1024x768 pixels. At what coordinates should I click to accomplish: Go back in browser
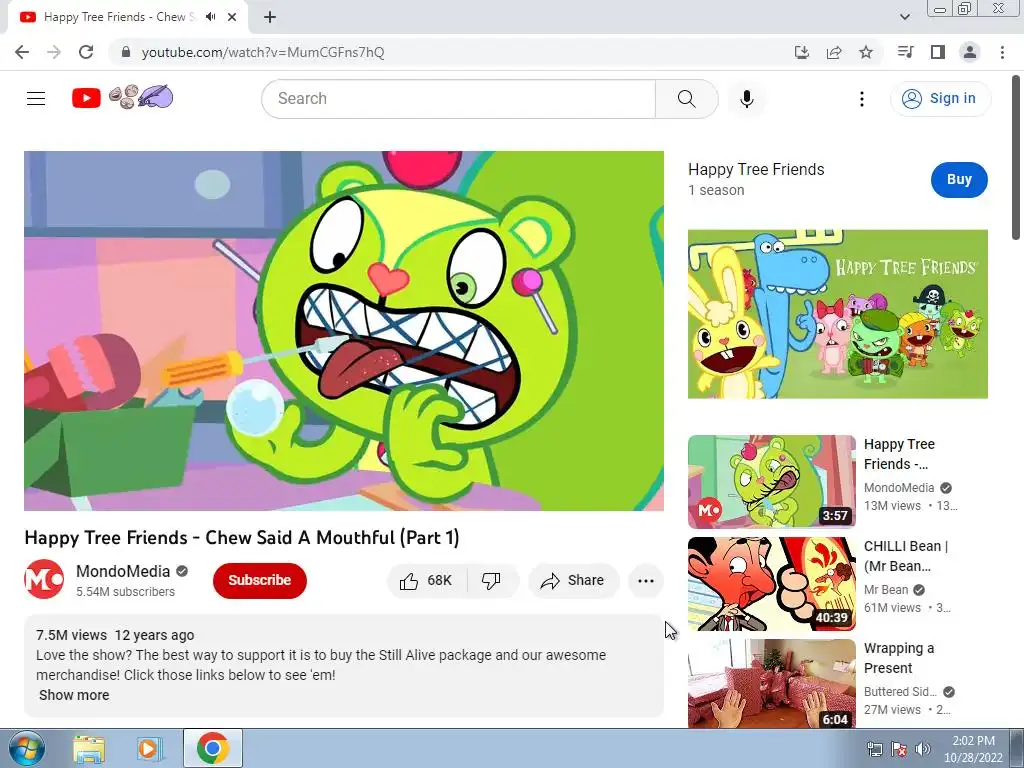click(x=22, y=52)
